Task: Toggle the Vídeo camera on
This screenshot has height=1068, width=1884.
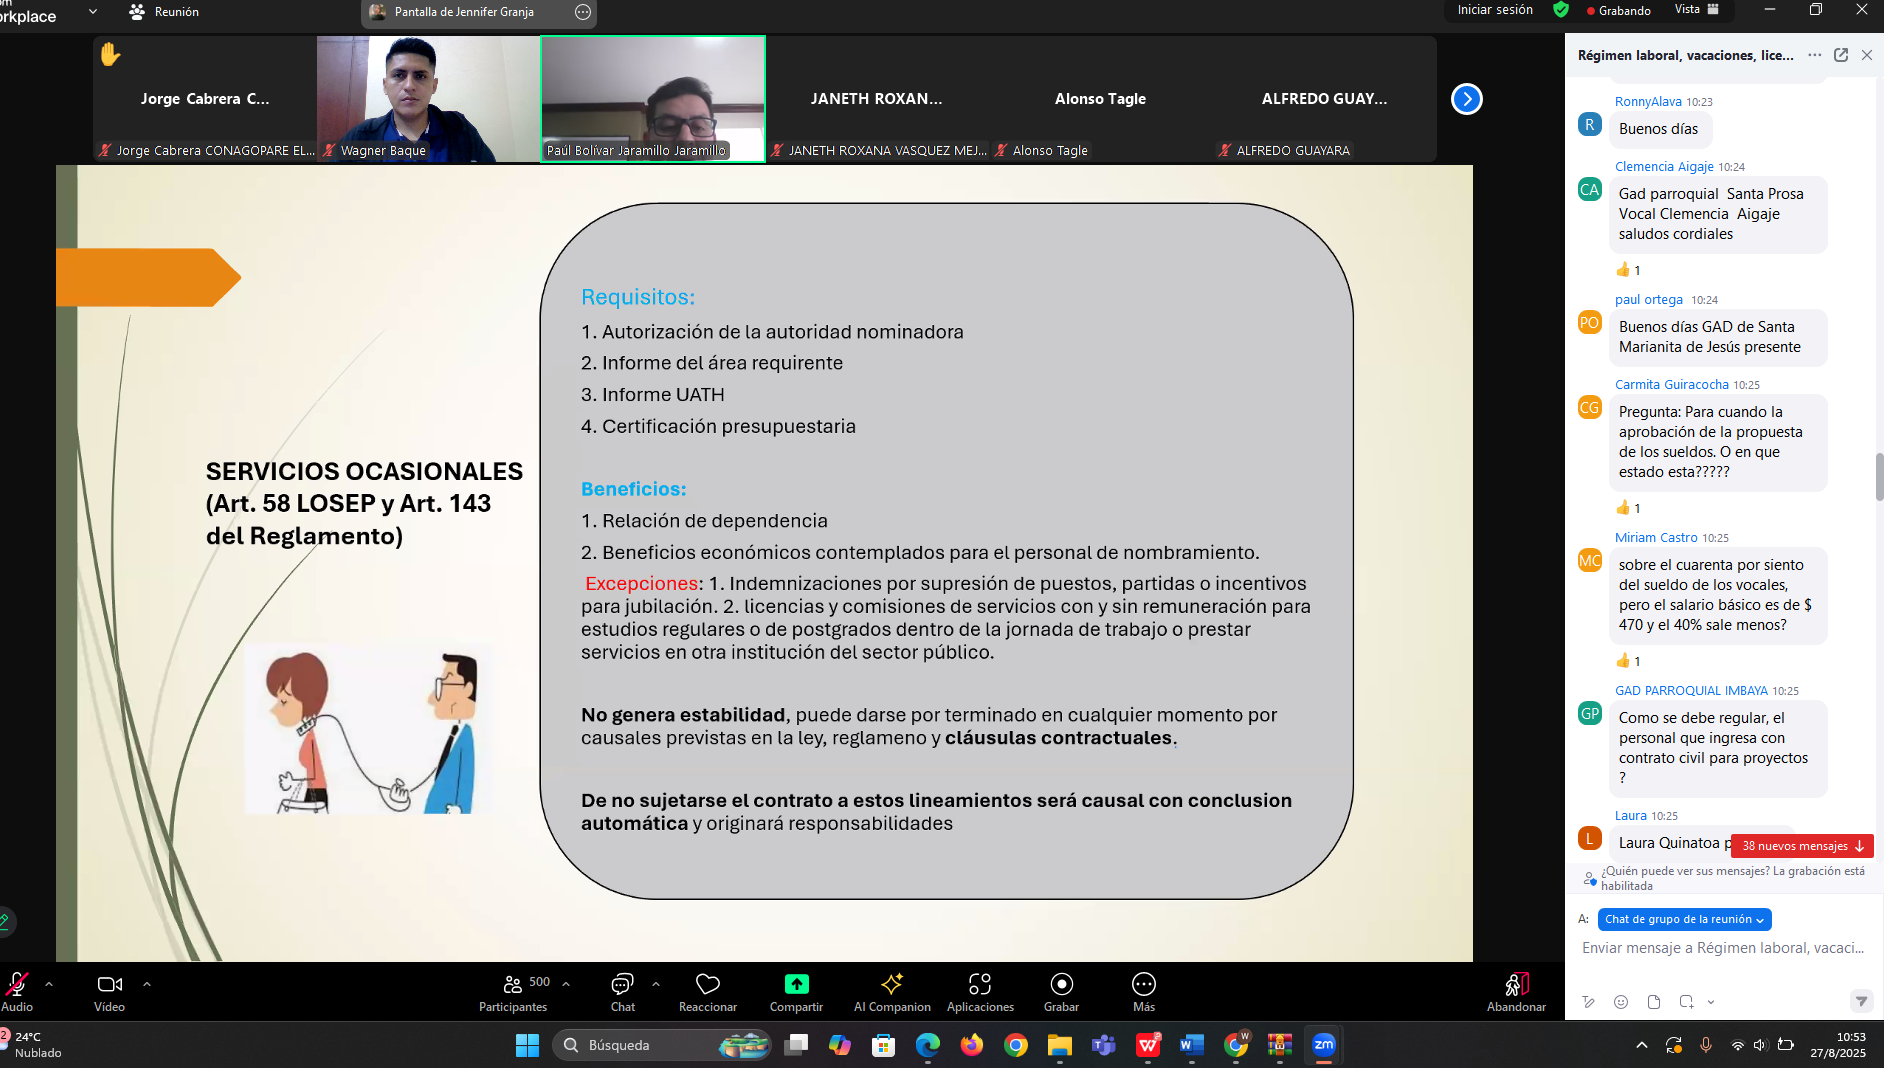Action: pyautogui.click(x=109, y=985)
